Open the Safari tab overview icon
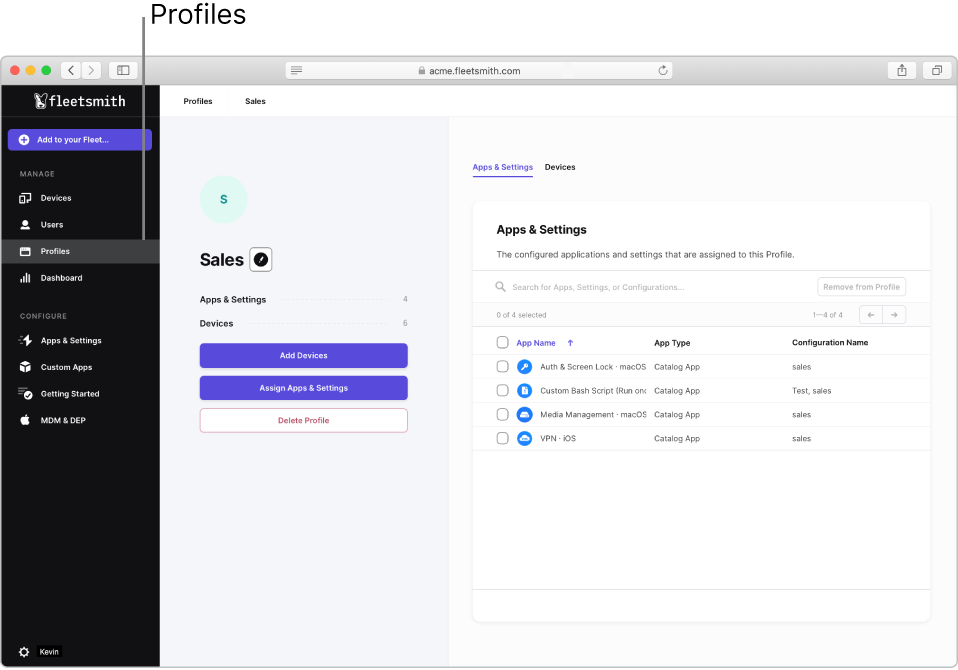 937,70
